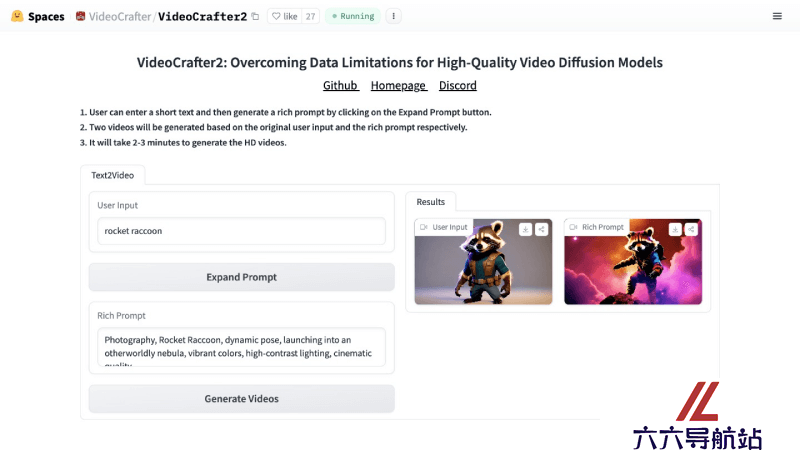Switch to the Results tab

tap(431, 202)
